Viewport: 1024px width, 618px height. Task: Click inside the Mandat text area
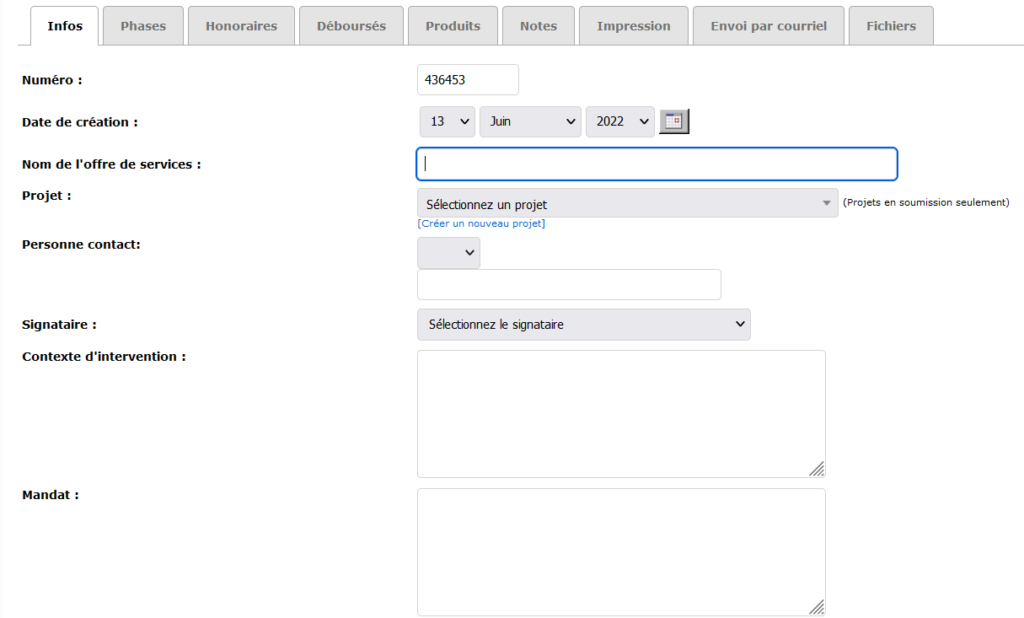620,551
